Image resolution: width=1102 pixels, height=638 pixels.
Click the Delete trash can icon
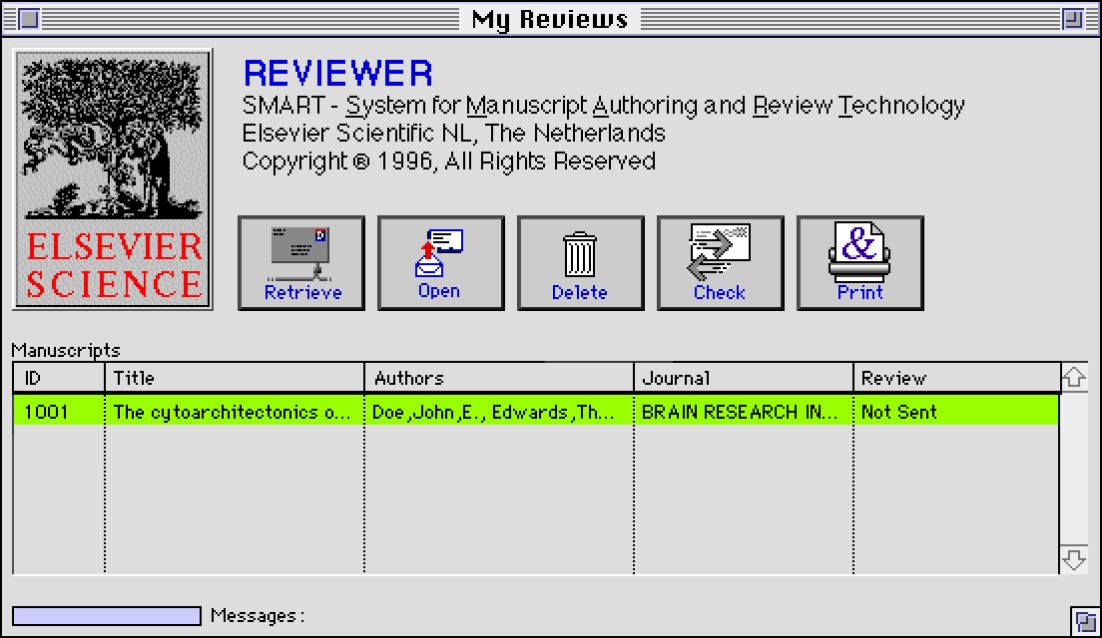(x=580, y=263)
